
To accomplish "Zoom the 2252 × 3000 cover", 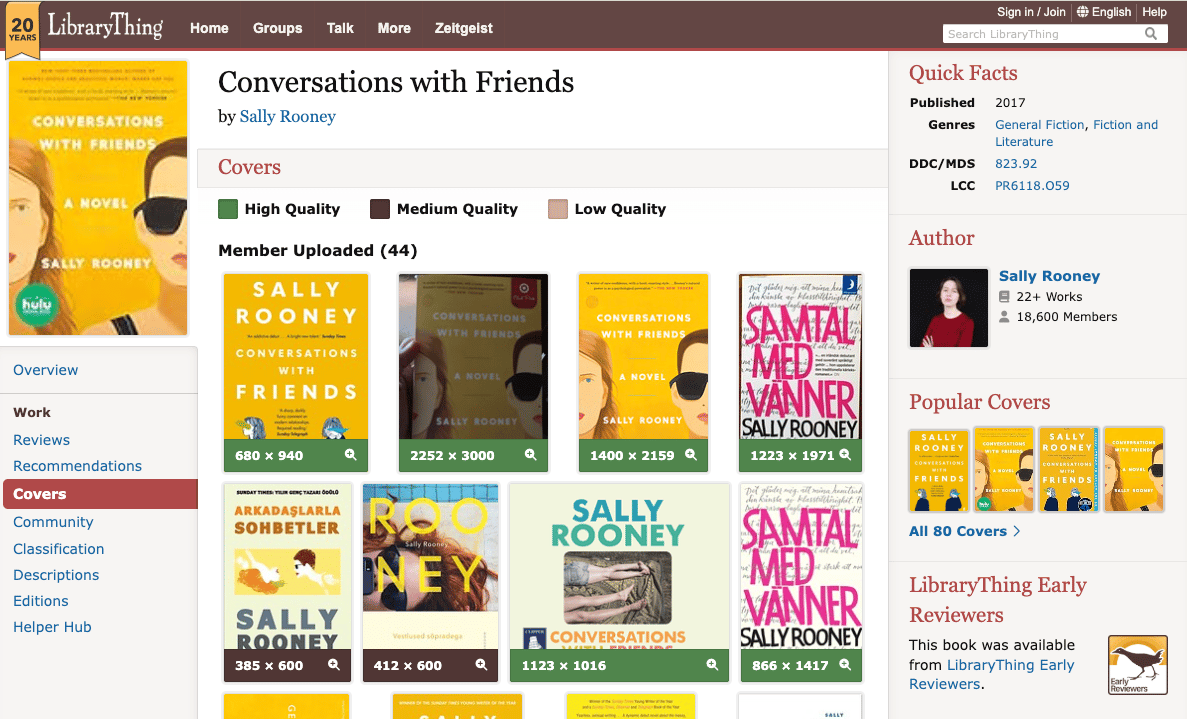I will pyautogui.click(x=530, y=455).
